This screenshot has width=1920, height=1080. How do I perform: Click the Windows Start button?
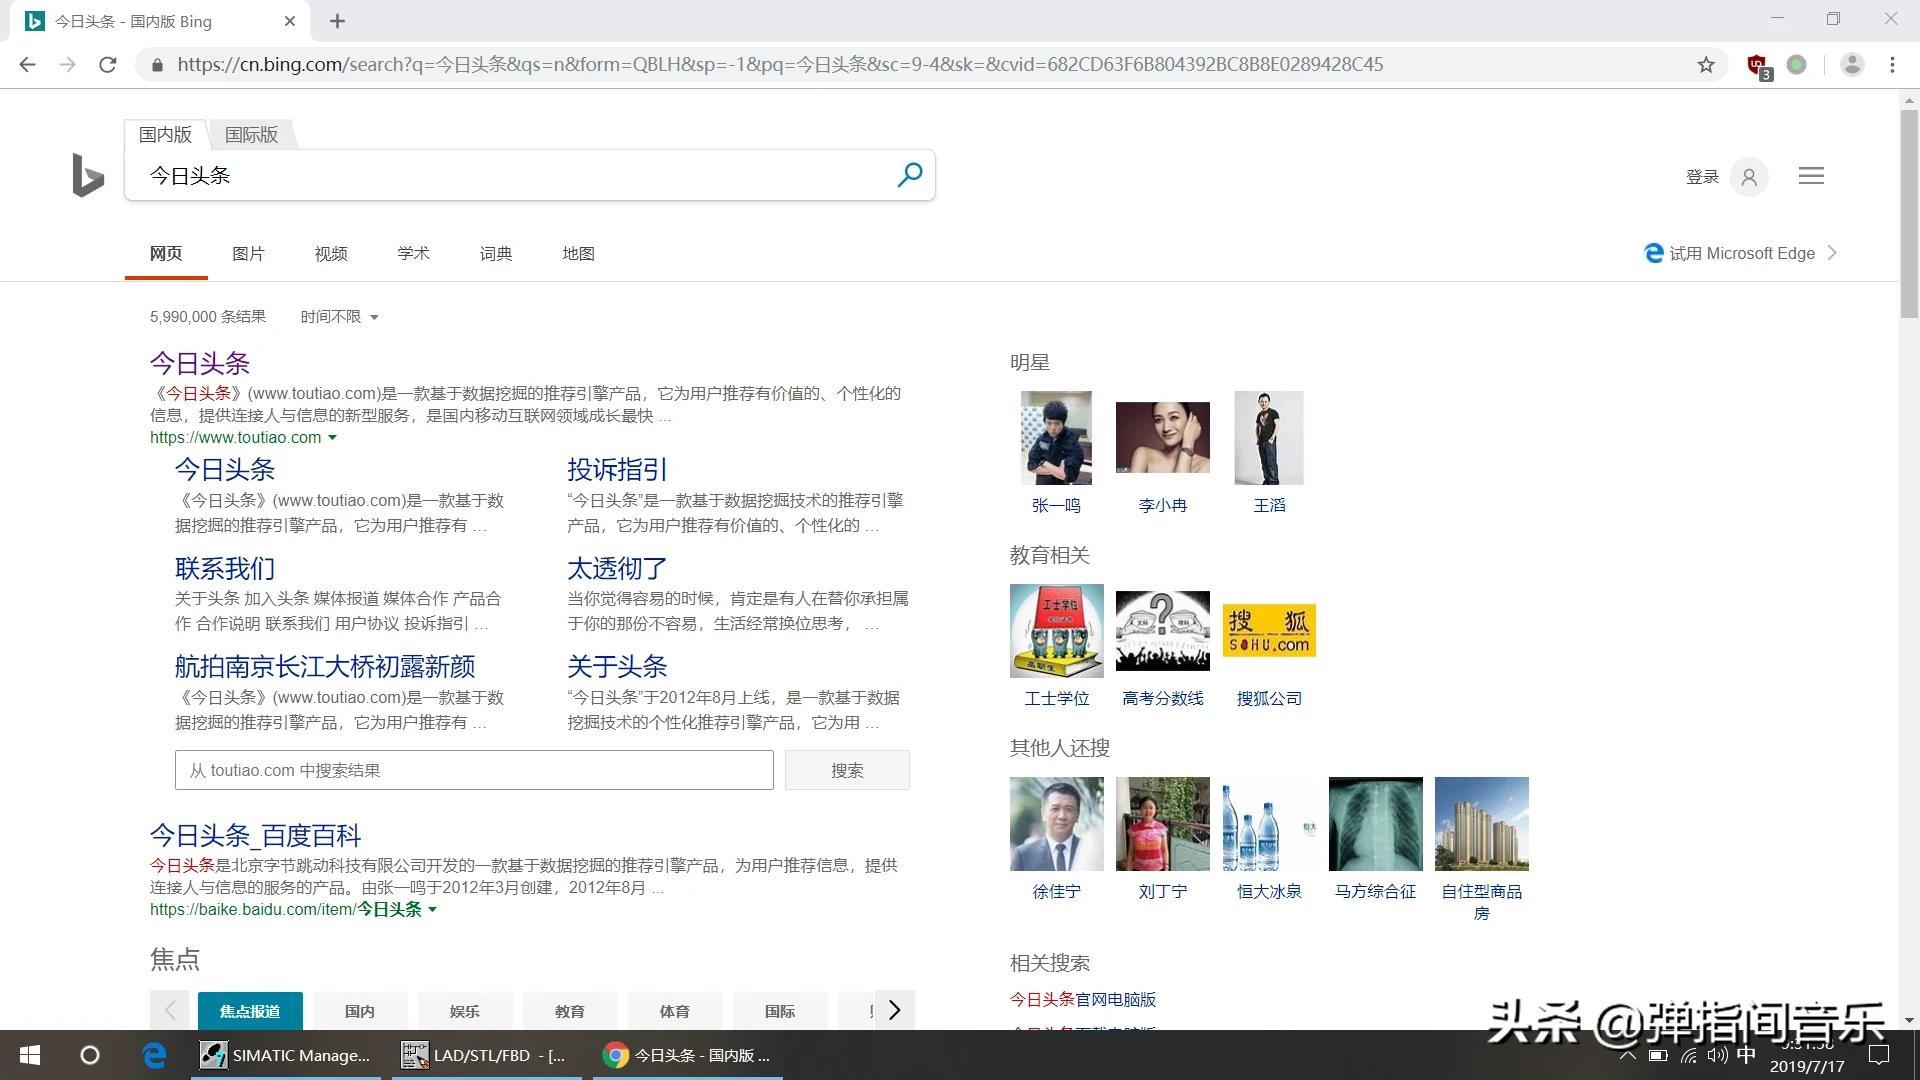[30, 1055]
